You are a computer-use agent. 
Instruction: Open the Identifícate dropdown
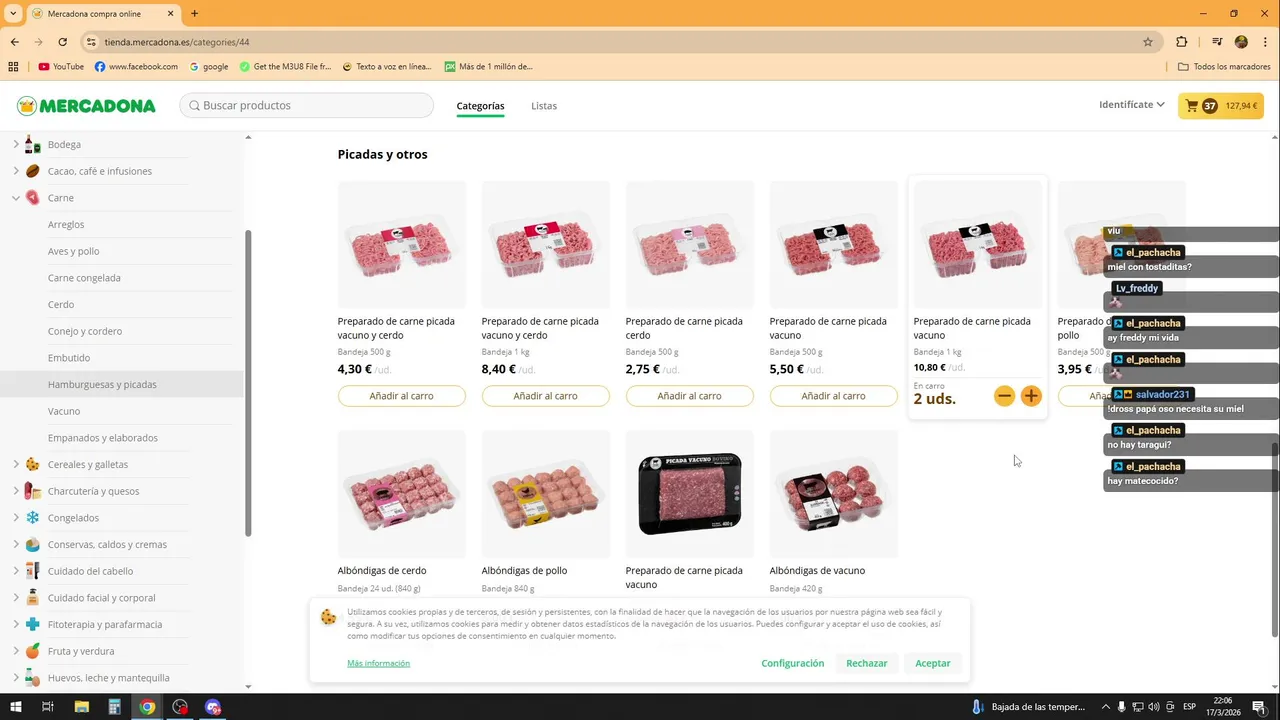pyautogui.click(x=1131, y=105)
